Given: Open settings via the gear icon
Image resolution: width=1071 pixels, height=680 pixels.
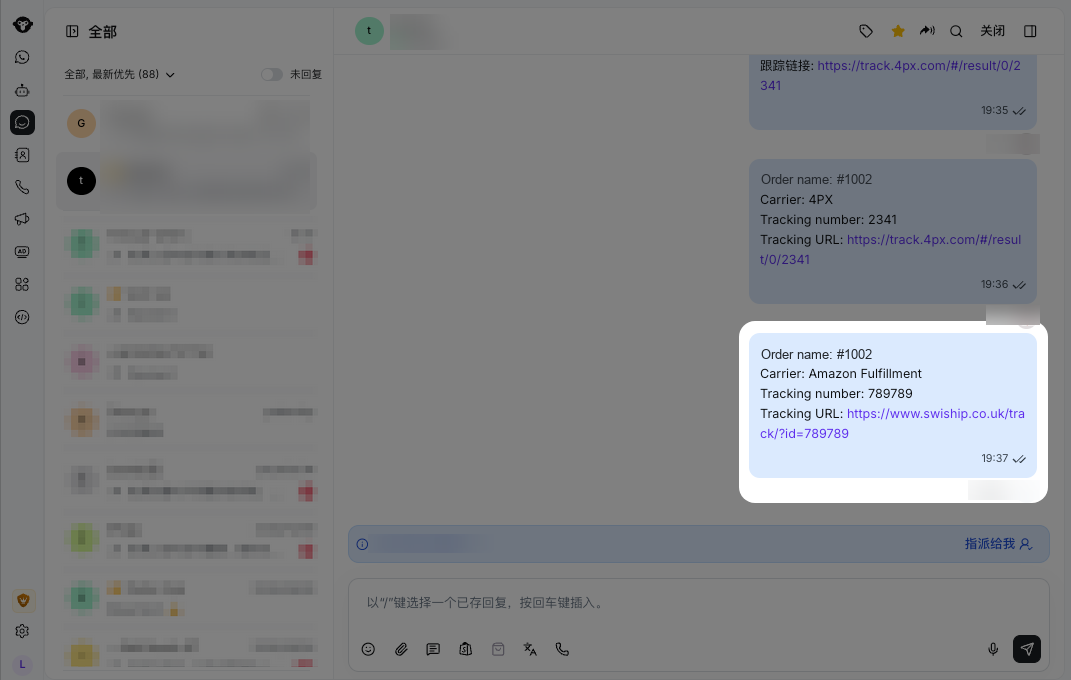Looking at the screenshot, I should click(x=22, y=632).
